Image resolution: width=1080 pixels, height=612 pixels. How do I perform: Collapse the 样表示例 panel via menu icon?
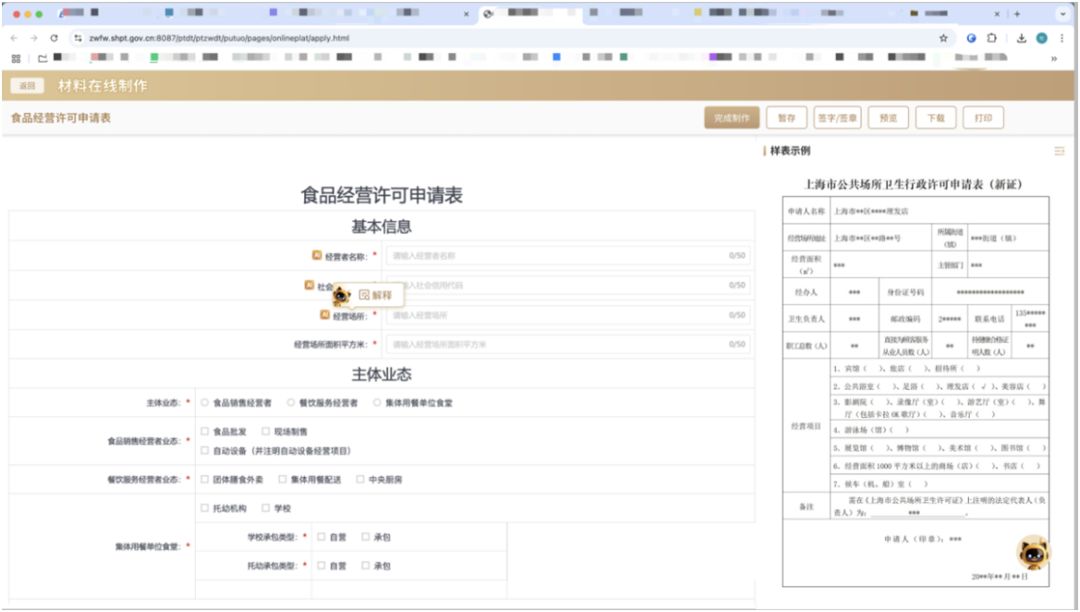click(1059, 151)
